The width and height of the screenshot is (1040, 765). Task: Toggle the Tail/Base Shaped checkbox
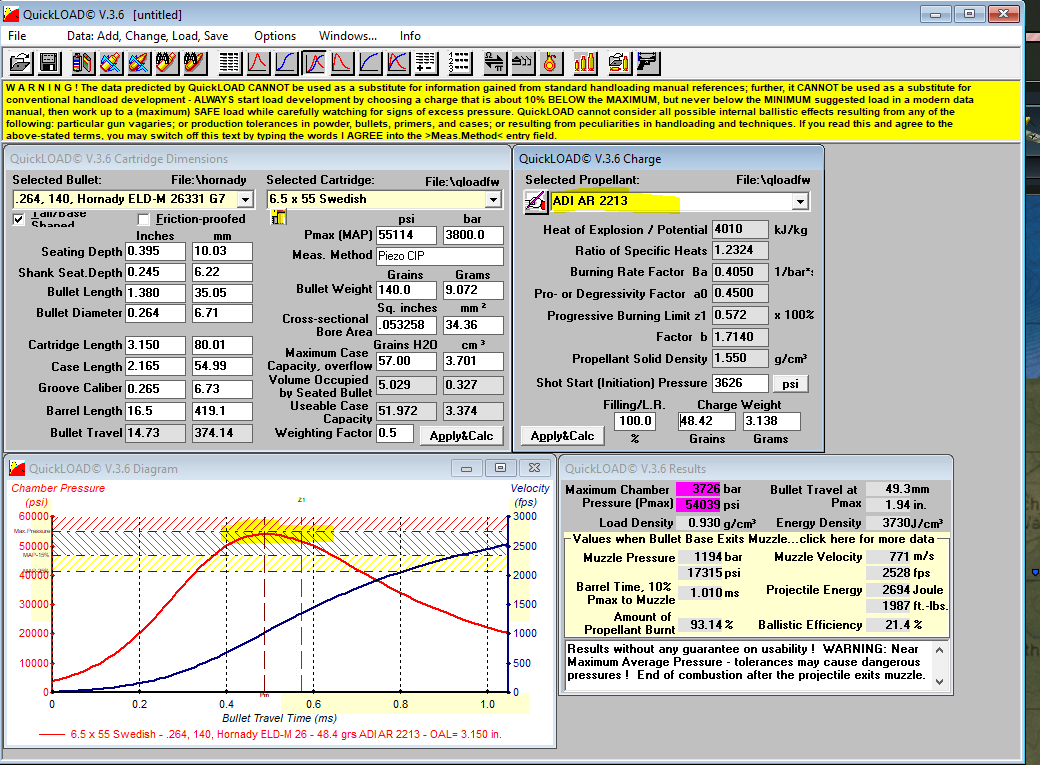point(19,220)
